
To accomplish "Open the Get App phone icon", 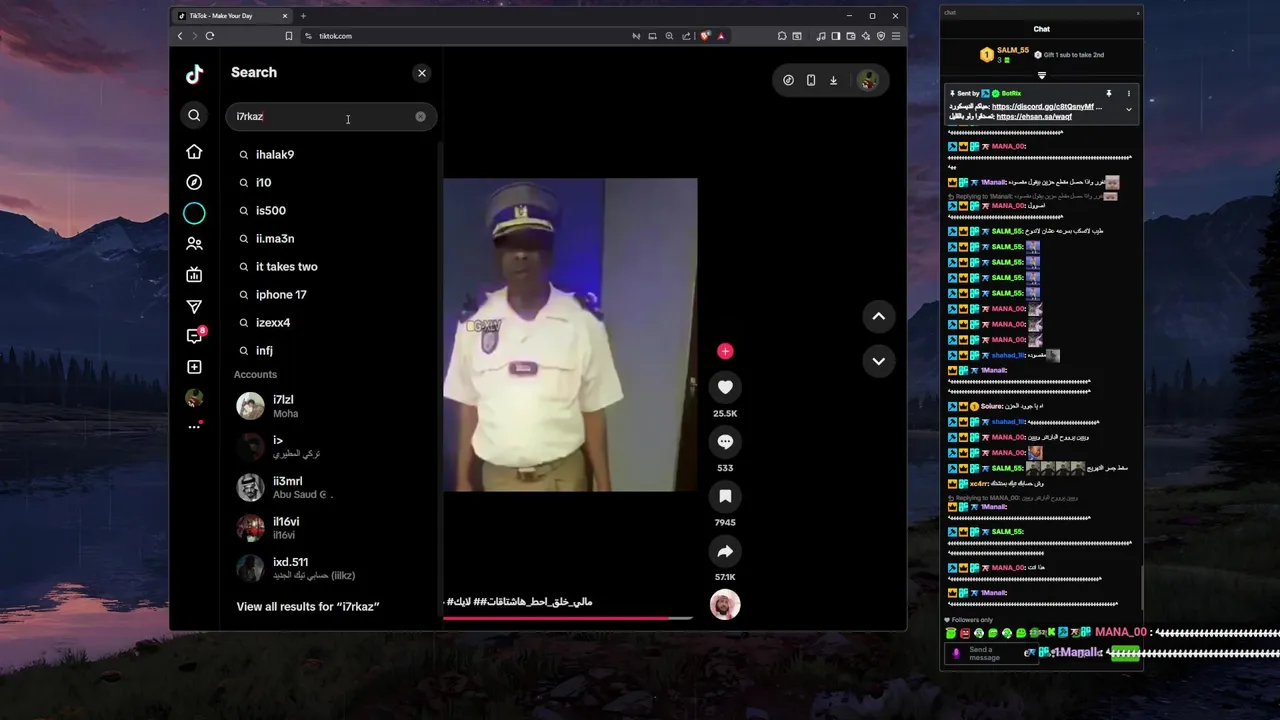I will pos(811,80).
